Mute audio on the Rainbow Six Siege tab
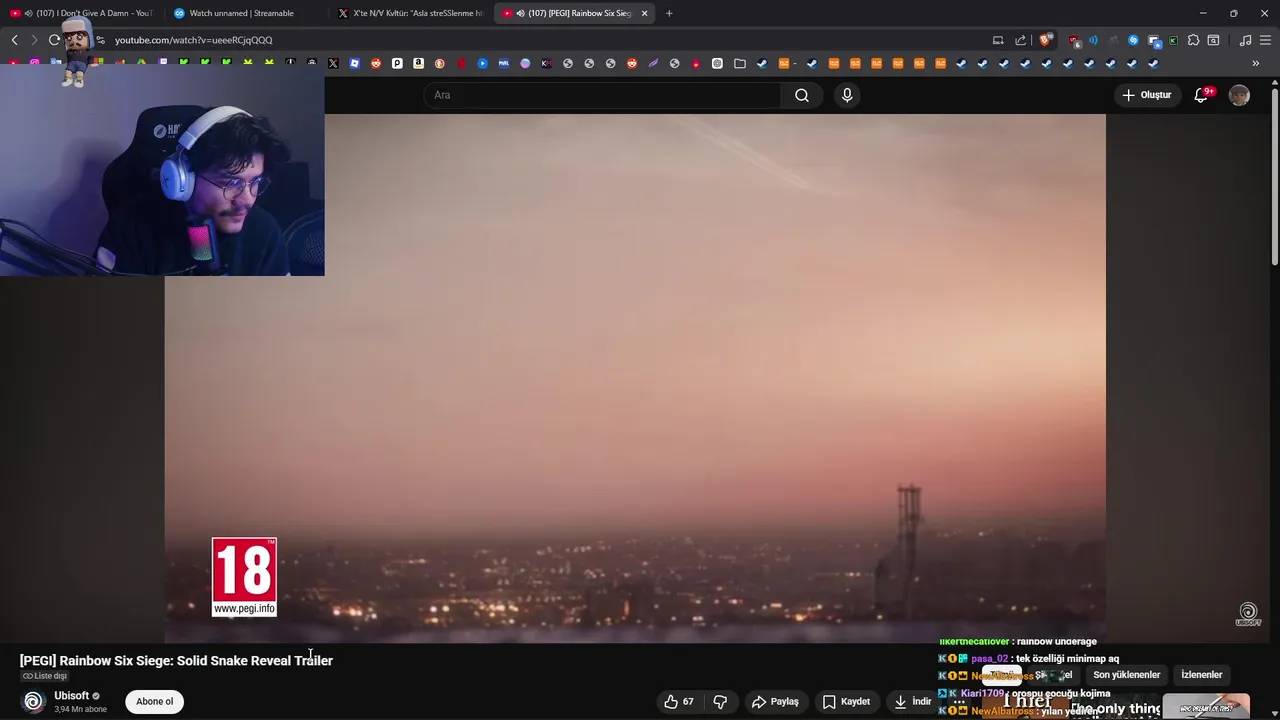The image size is (1280, 720). point(520,13)
